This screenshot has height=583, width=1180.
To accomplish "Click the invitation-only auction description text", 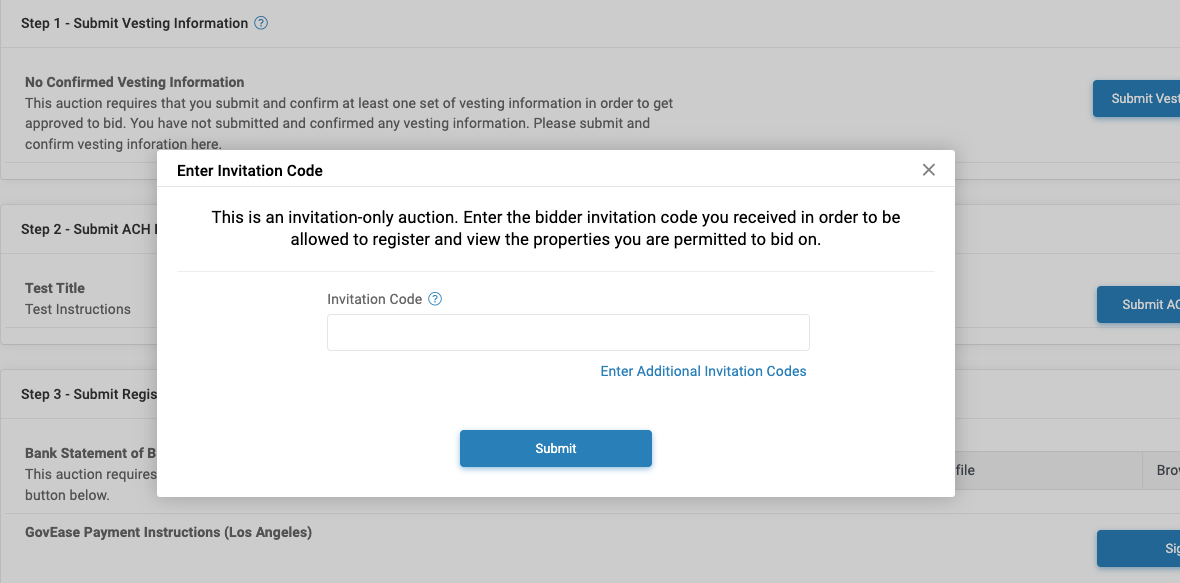I will coord(555,228).
